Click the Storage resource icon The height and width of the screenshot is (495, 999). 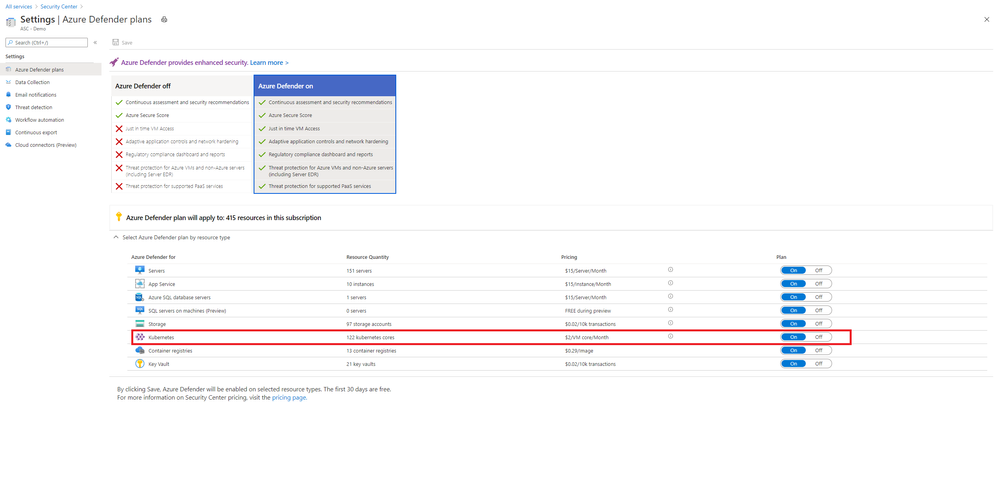click(140, 324)
